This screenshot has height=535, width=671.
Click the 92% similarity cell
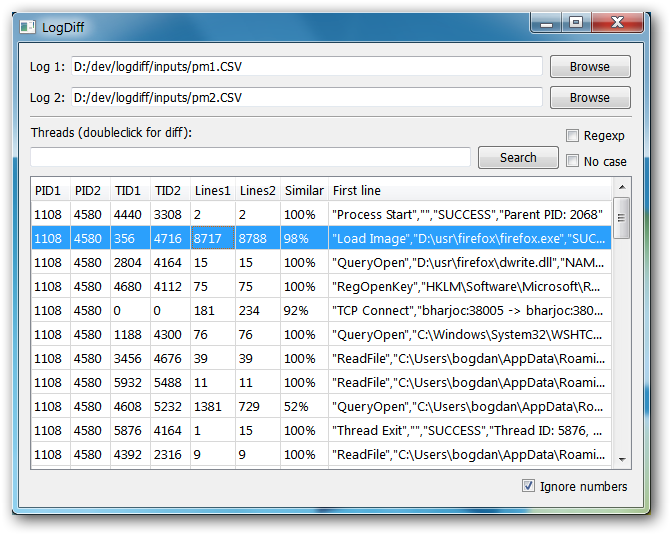coord(304,310)
